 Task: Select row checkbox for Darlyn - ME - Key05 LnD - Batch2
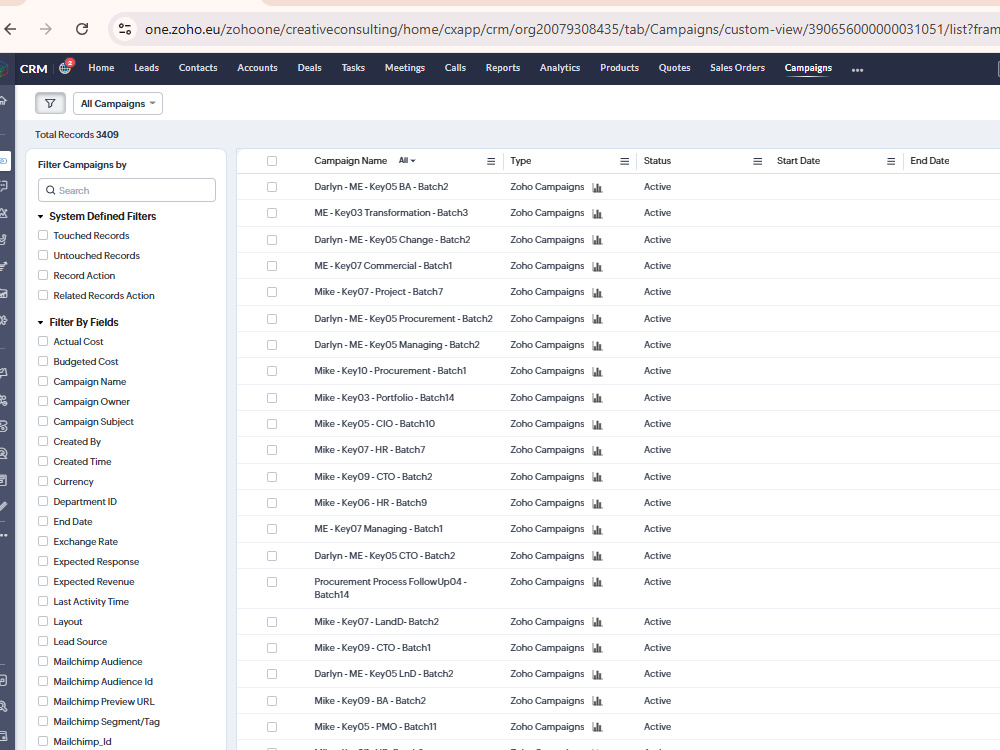click(x=272, y=673)
